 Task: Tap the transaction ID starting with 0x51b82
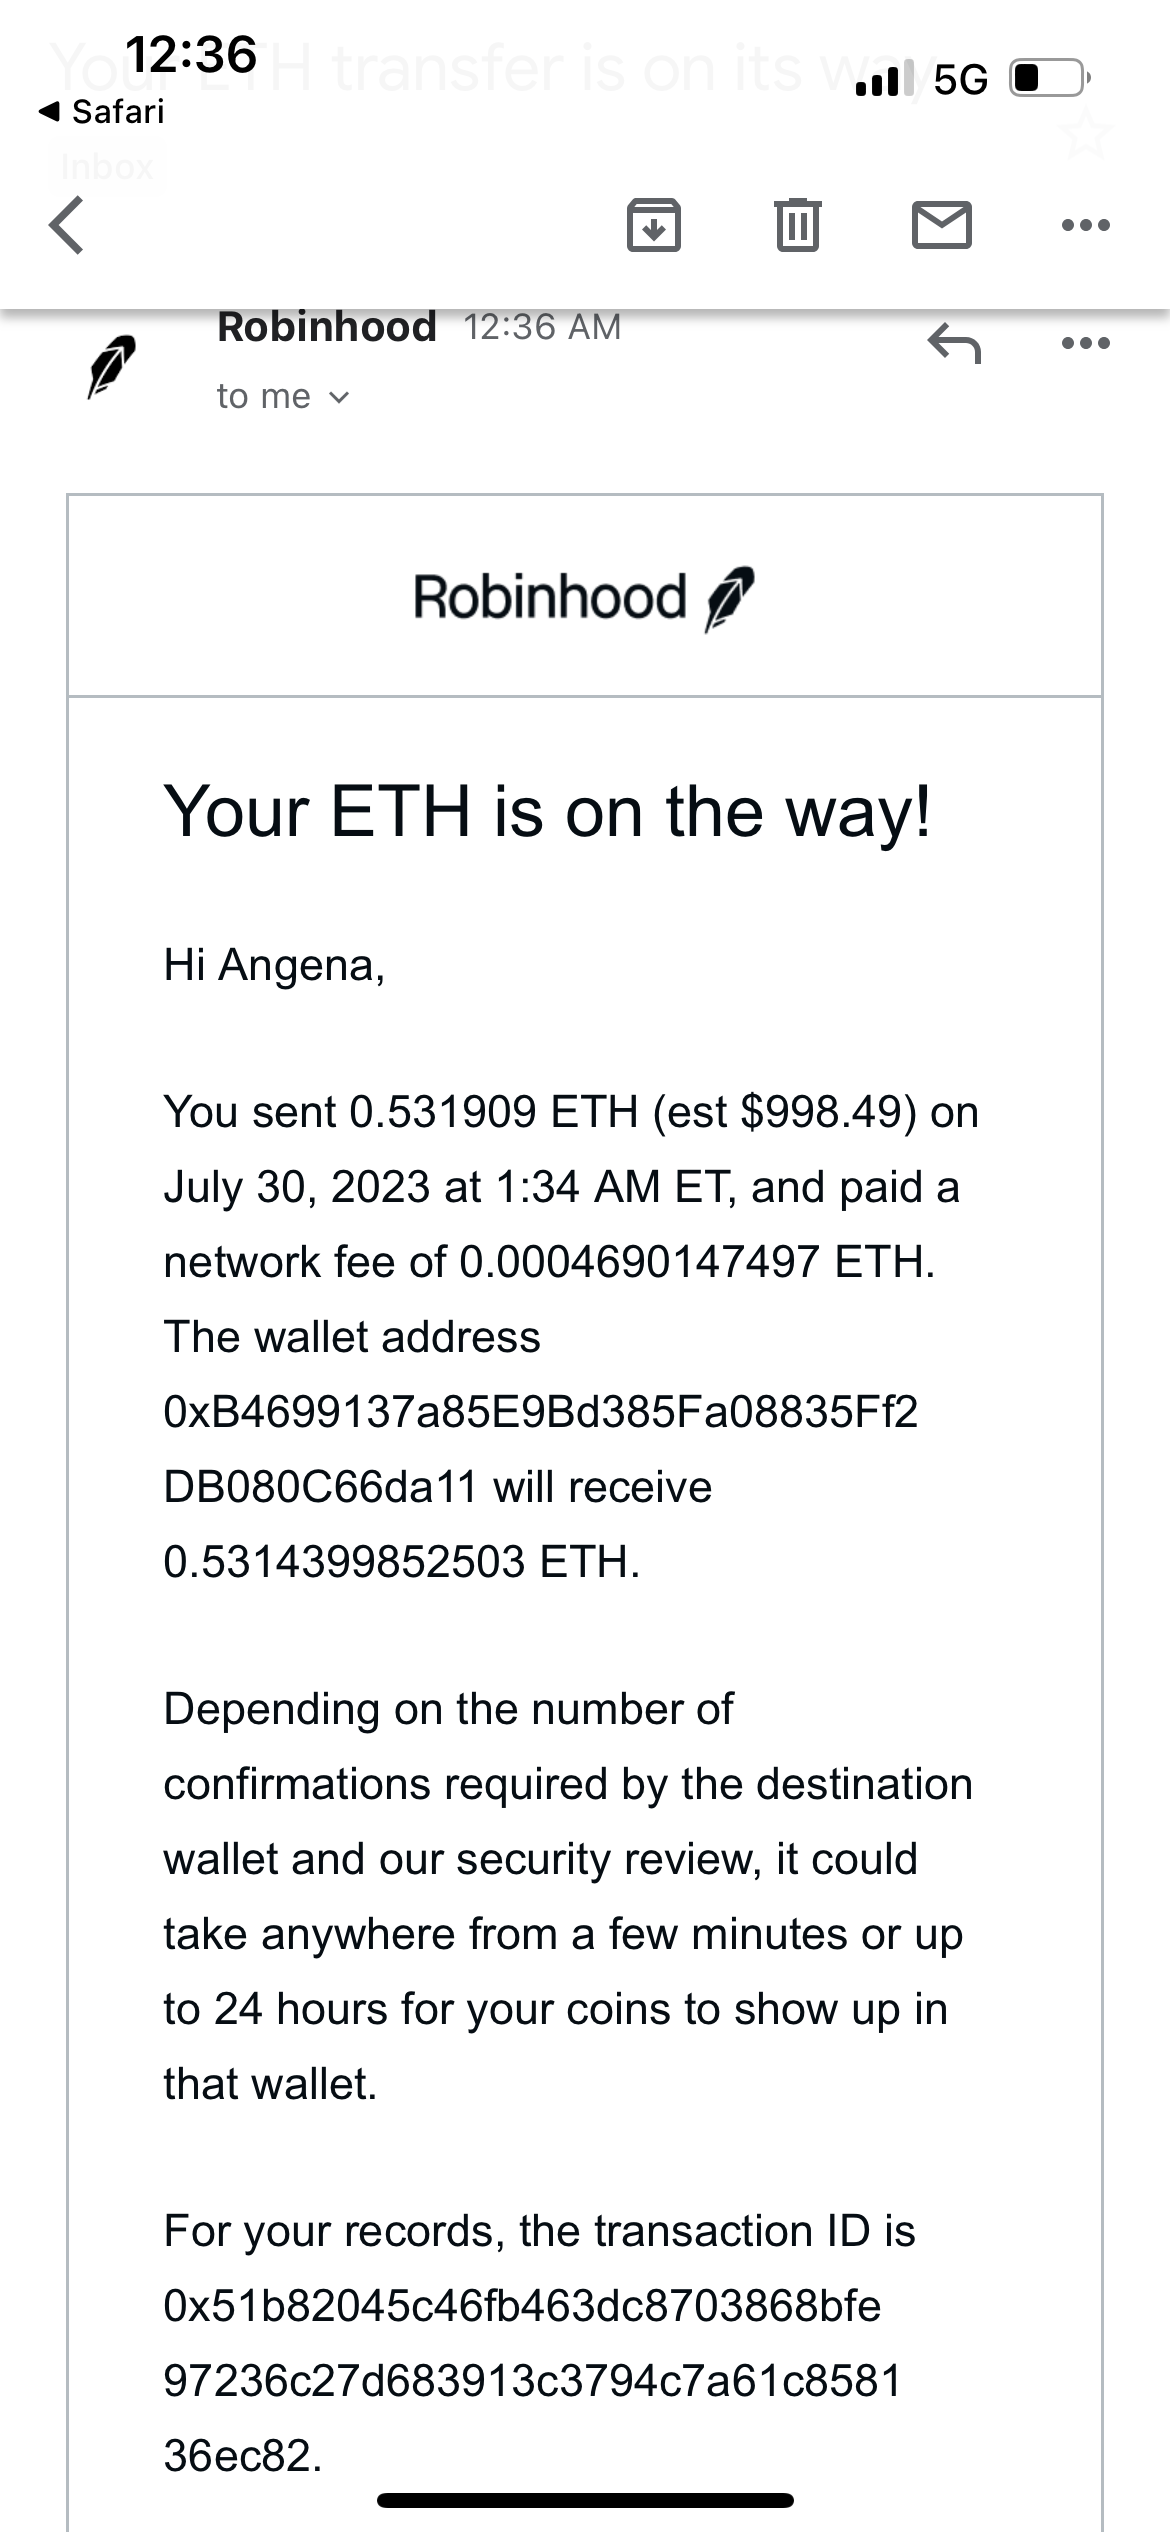[x=532, y=2380]
